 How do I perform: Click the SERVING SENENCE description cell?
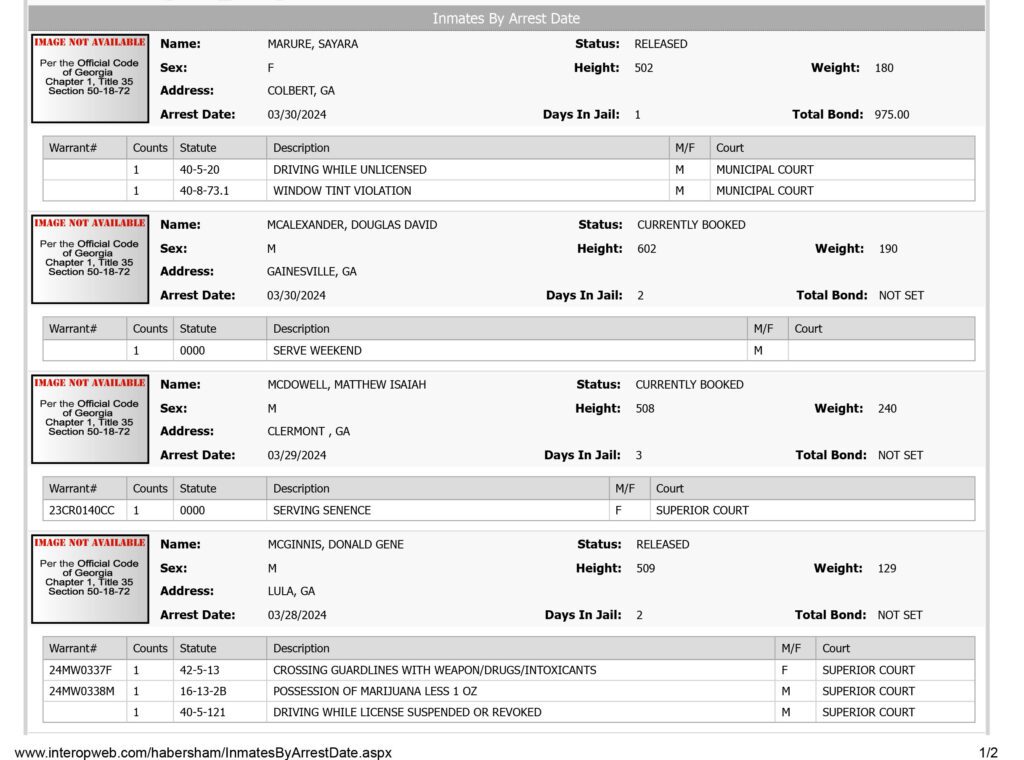pos(438,511)
